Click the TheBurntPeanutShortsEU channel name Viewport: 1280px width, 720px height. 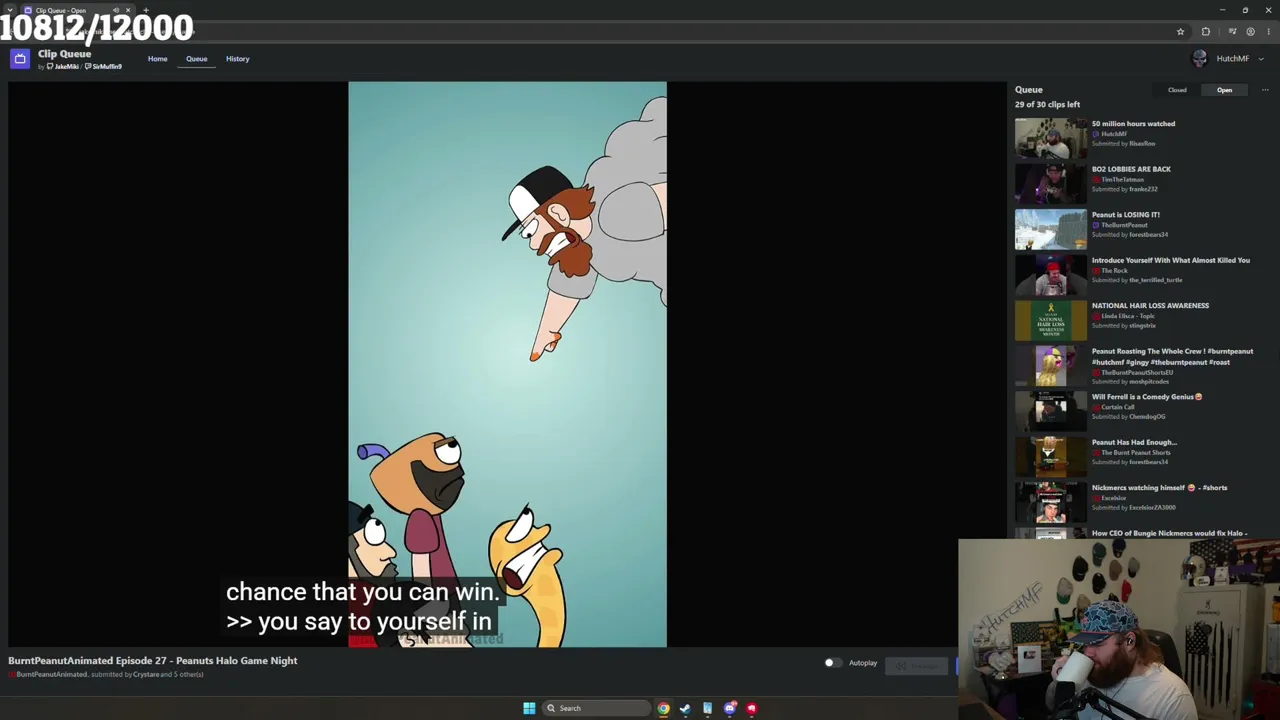tap(1137, 373)
